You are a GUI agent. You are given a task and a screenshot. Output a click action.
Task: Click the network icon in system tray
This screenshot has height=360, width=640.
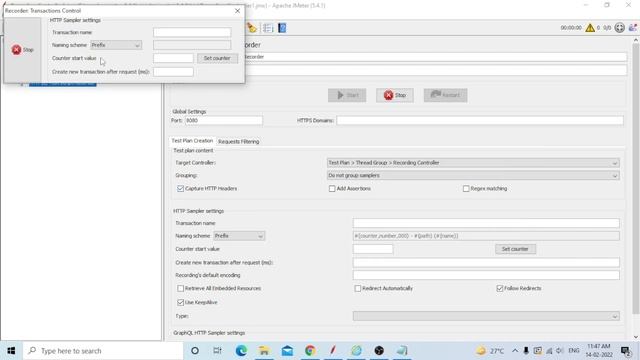click(x=549, y=351)
